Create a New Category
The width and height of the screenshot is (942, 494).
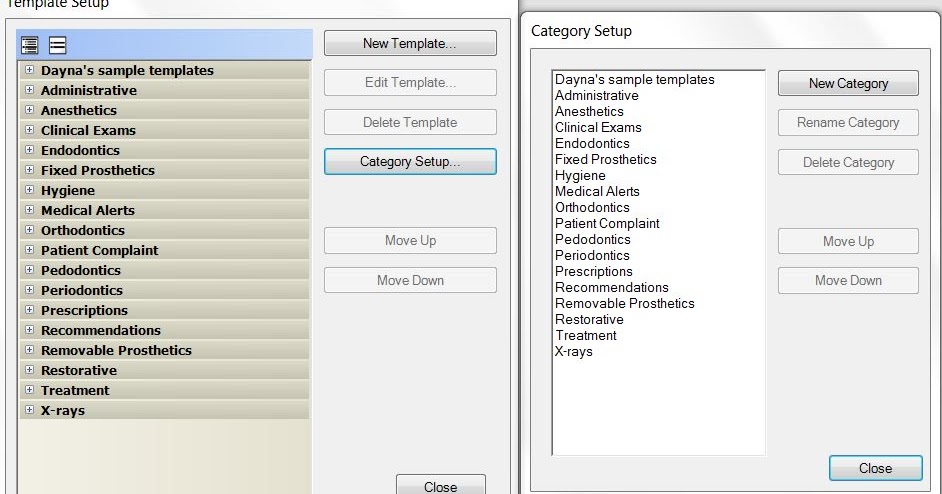848,84
